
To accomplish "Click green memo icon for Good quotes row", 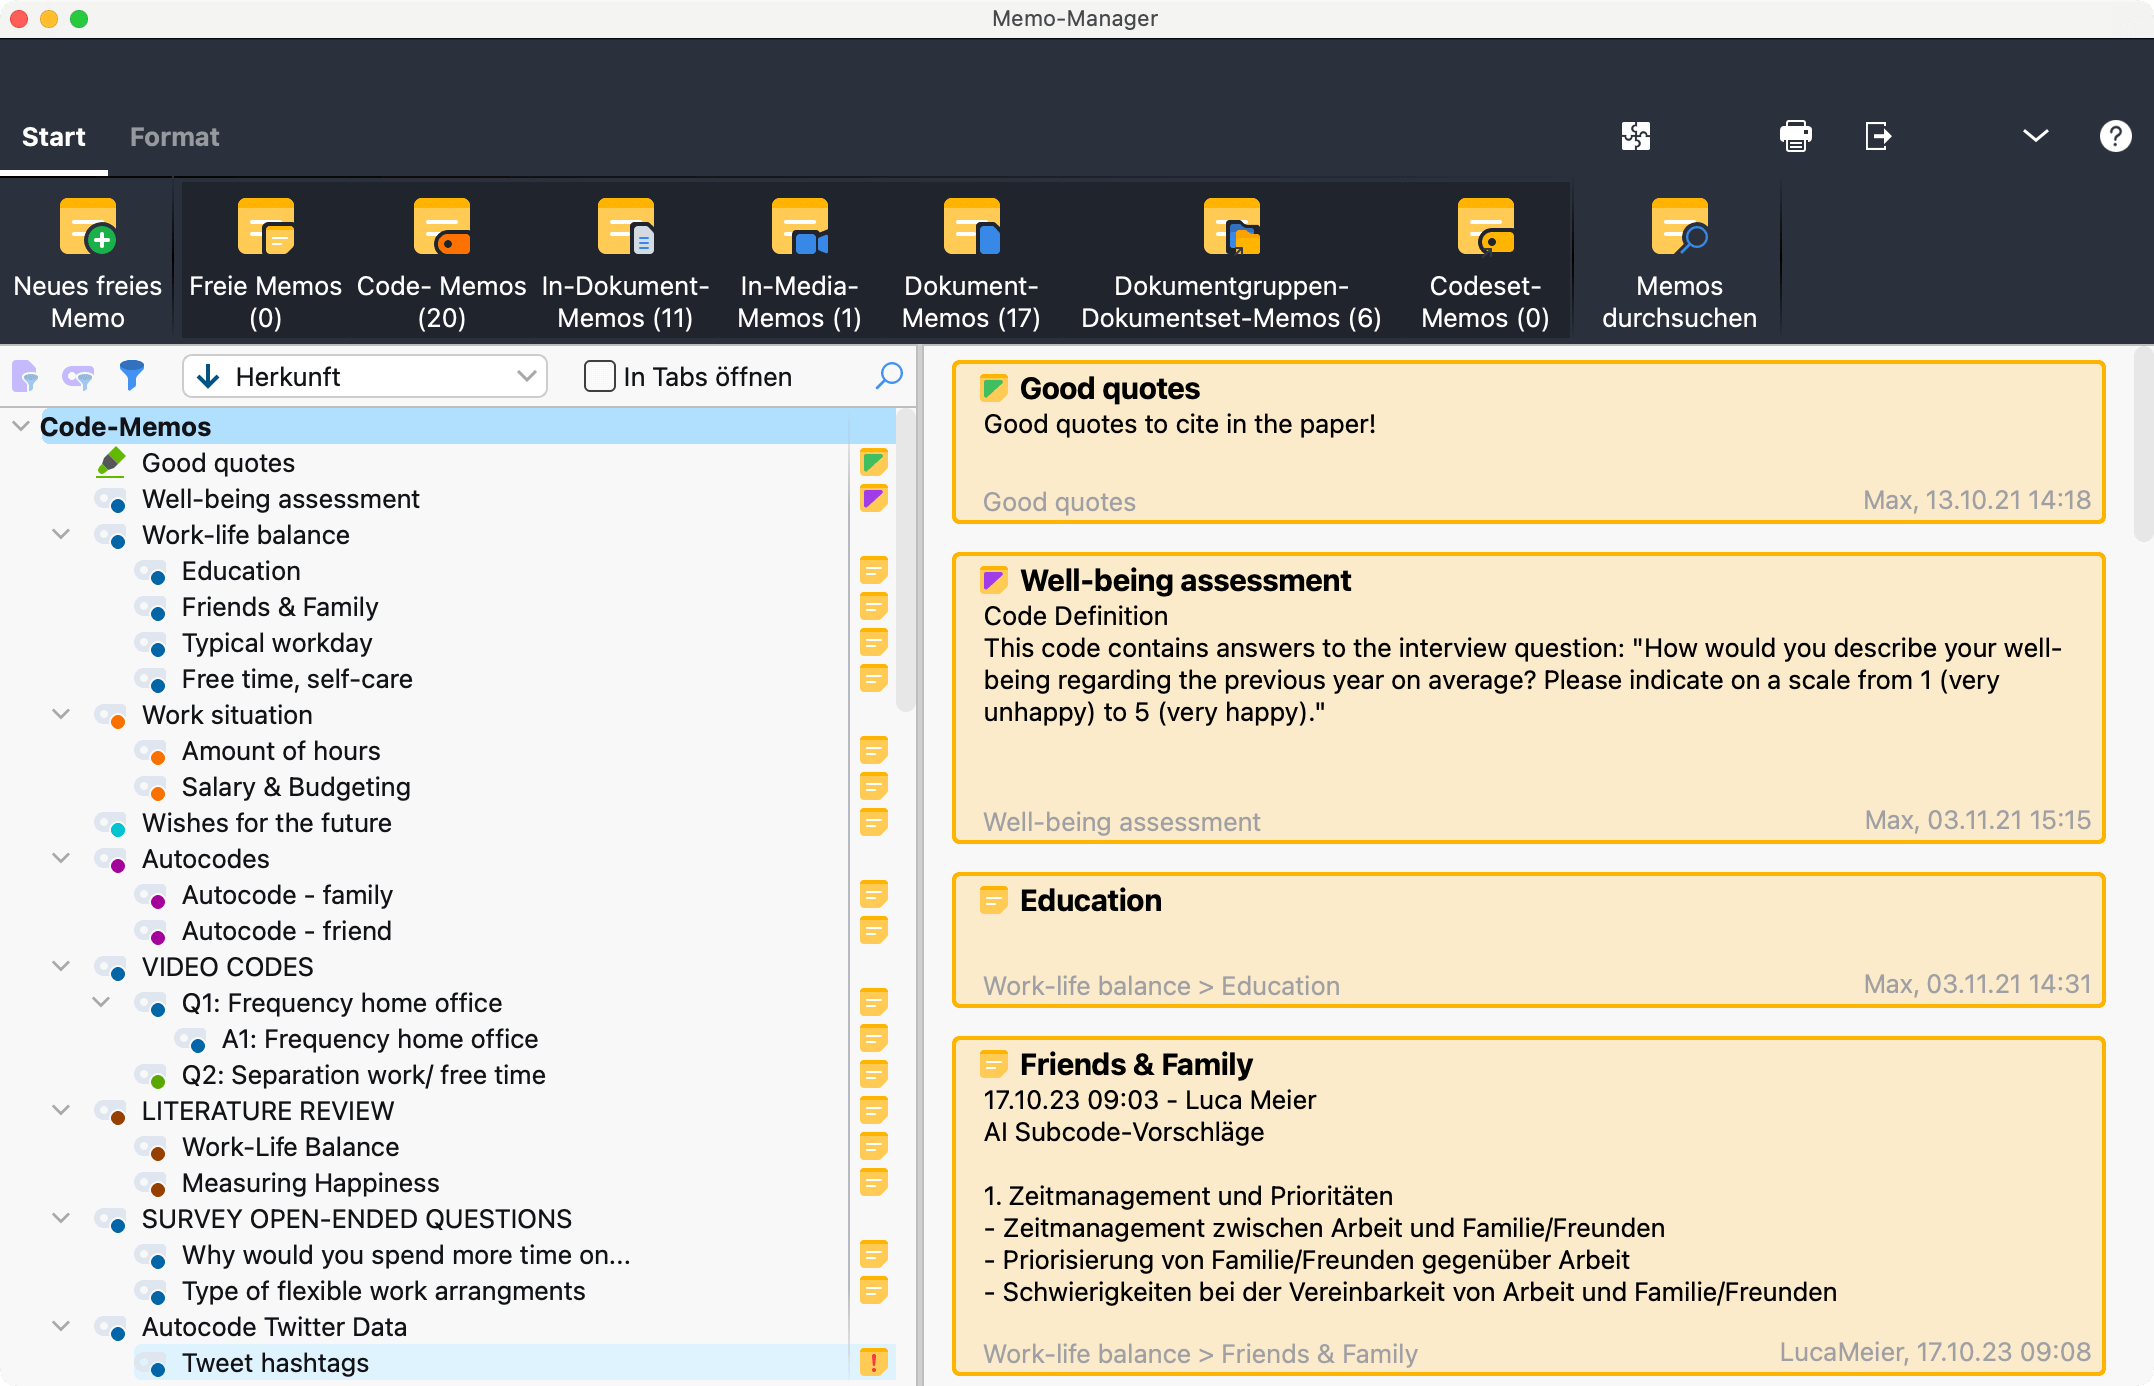I will (x=873, y=462).
